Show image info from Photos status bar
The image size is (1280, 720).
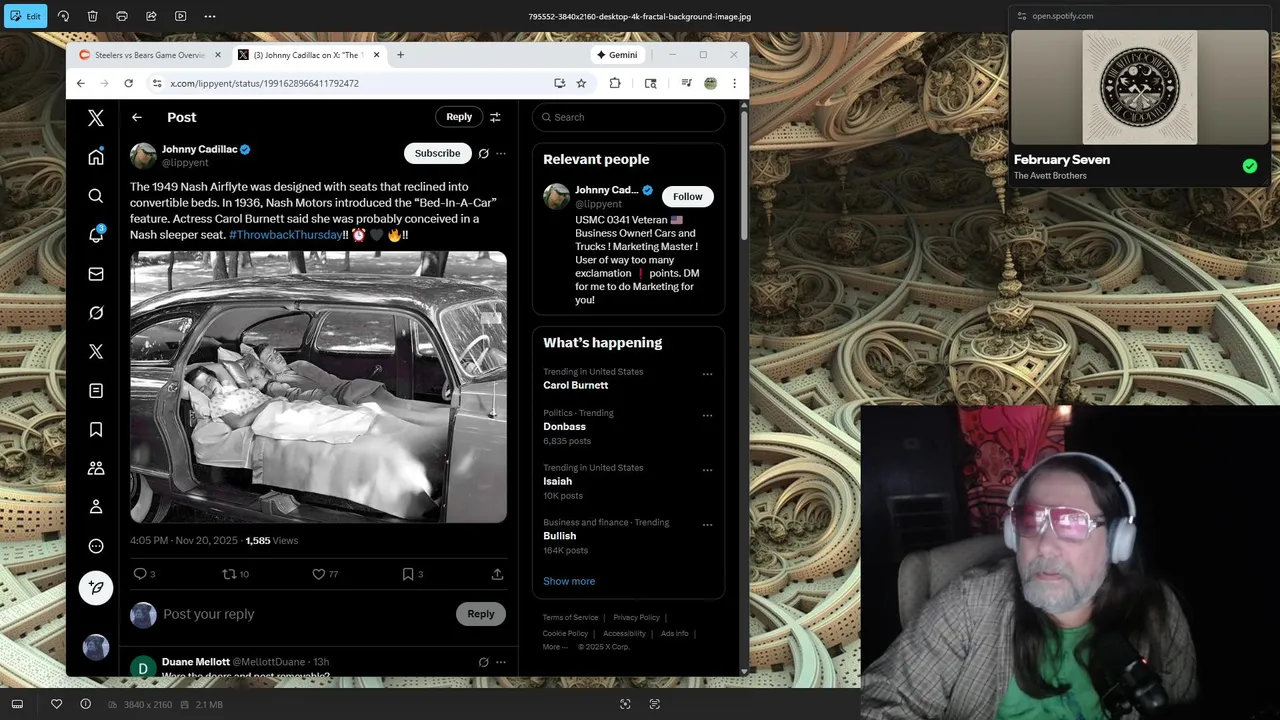[x=85, y=704]
